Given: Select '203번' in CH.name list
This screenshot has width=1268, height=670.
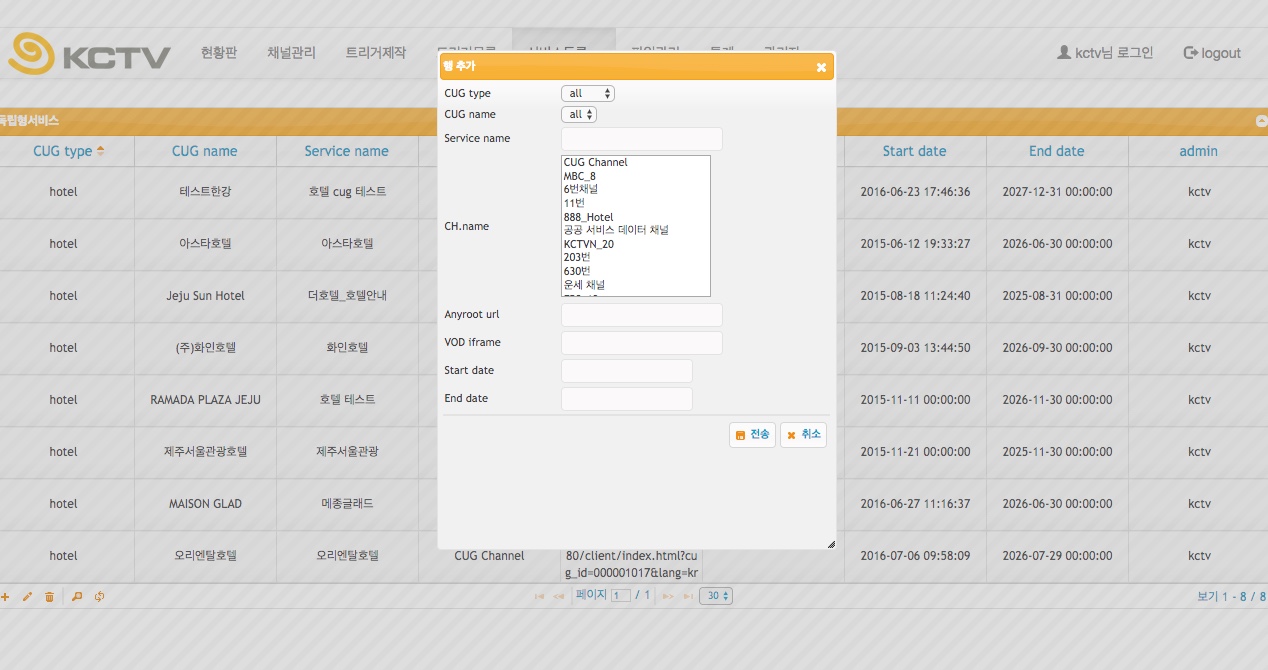Looking at the screenshot, I should 636,257.
